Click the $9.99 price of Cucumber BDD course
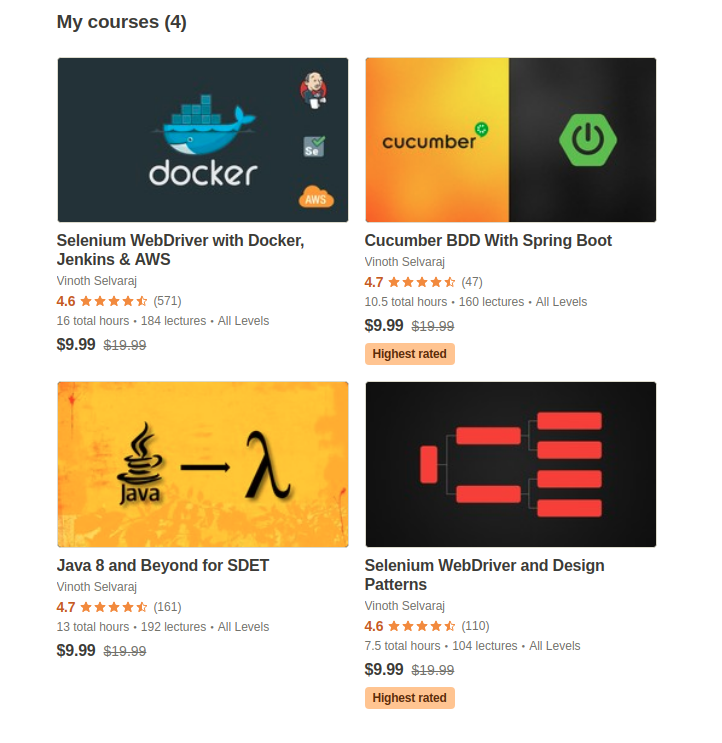722x743 pixels. click(x=384, y=325)
